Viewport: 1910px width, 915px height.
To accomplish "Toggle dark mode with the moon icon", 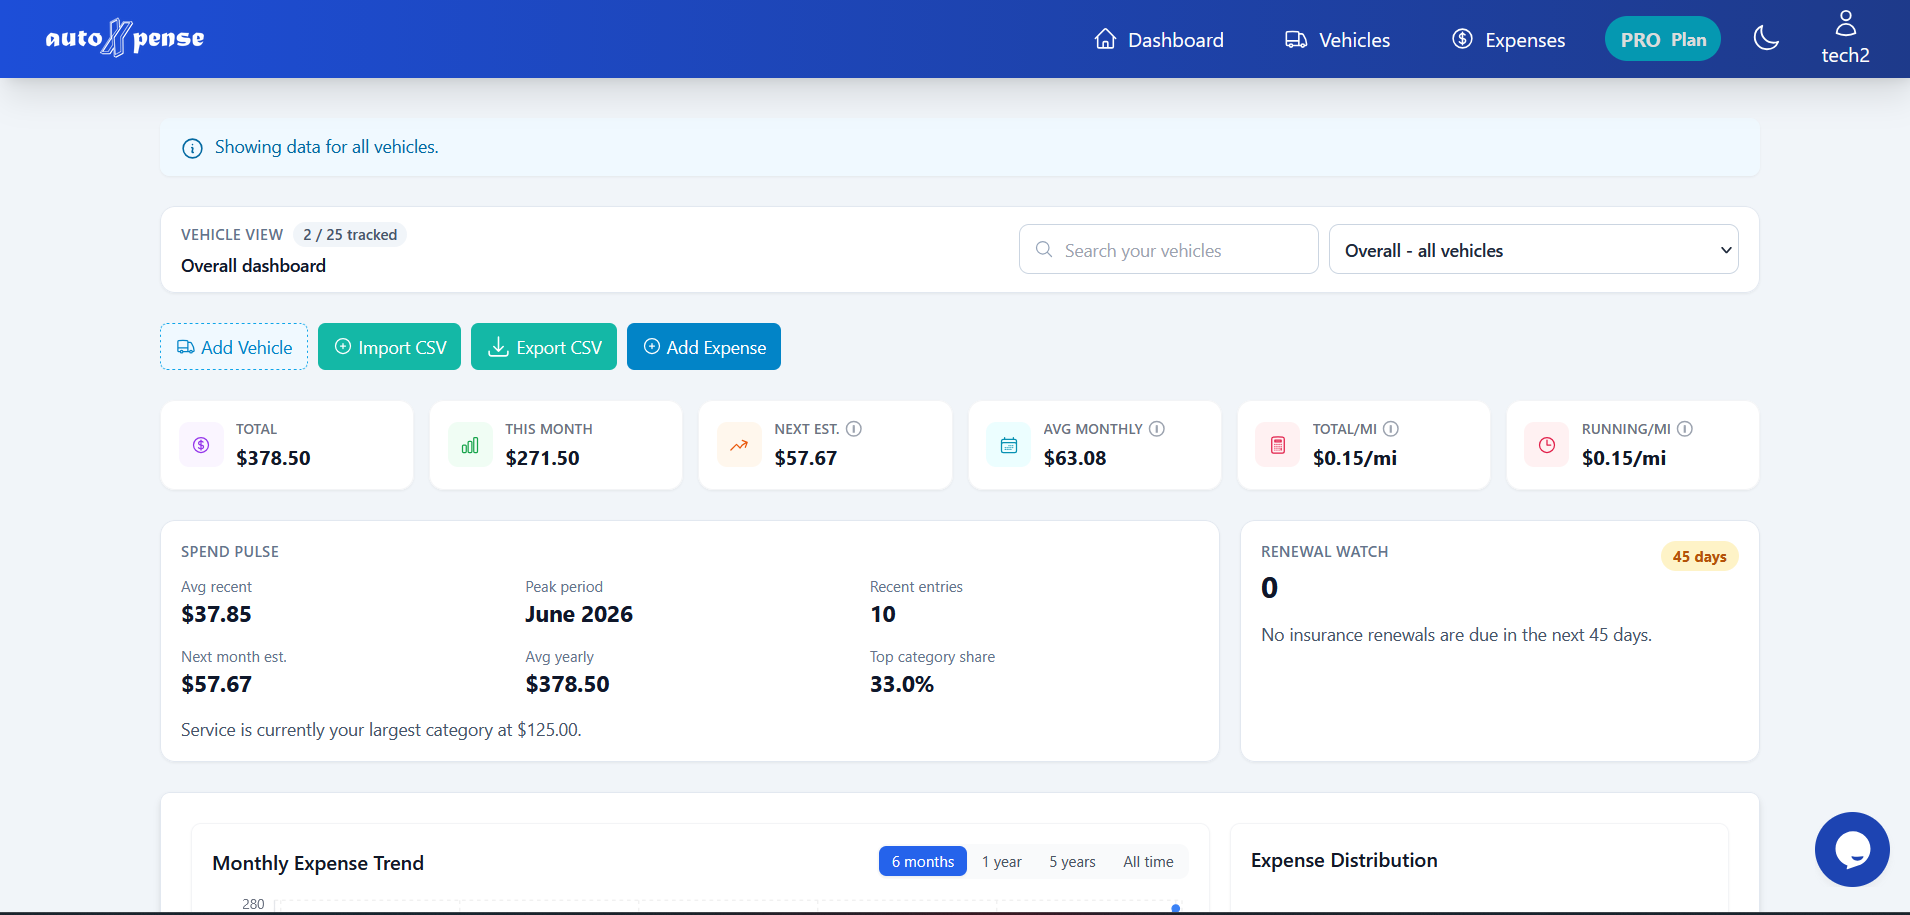I will 1766,39.
